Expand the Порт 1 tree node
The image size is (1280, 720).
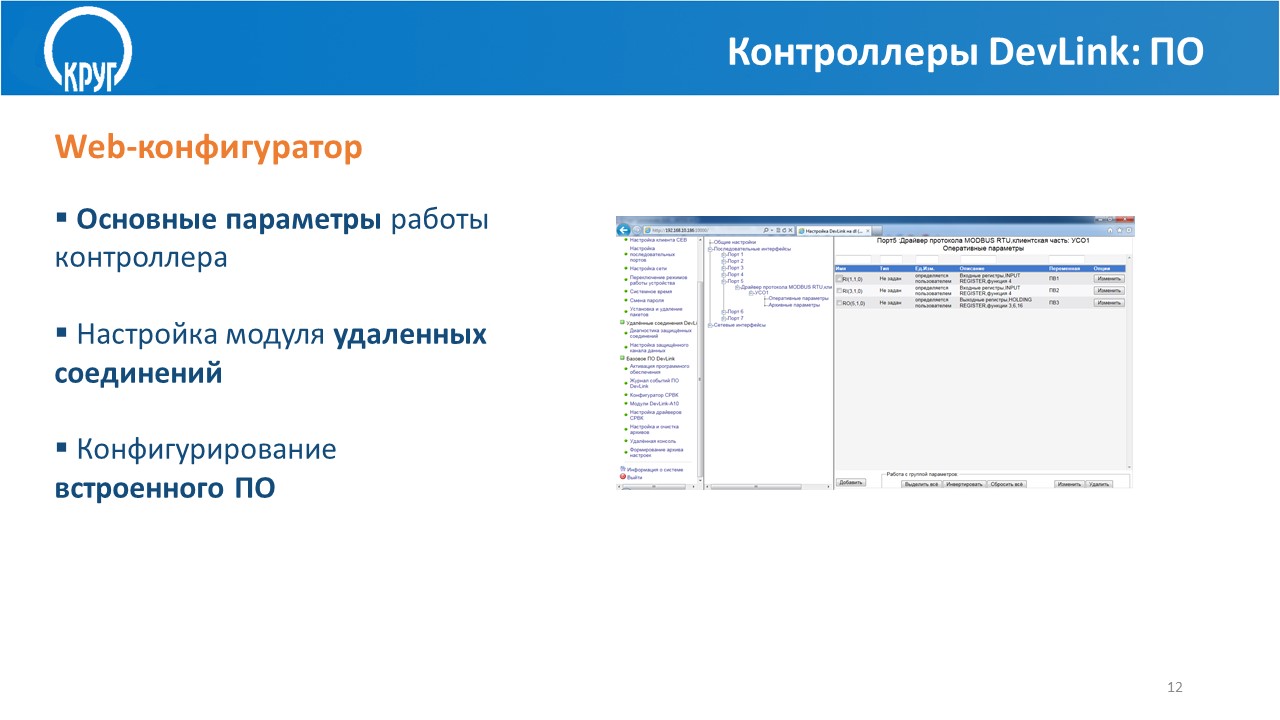(723, 255)
